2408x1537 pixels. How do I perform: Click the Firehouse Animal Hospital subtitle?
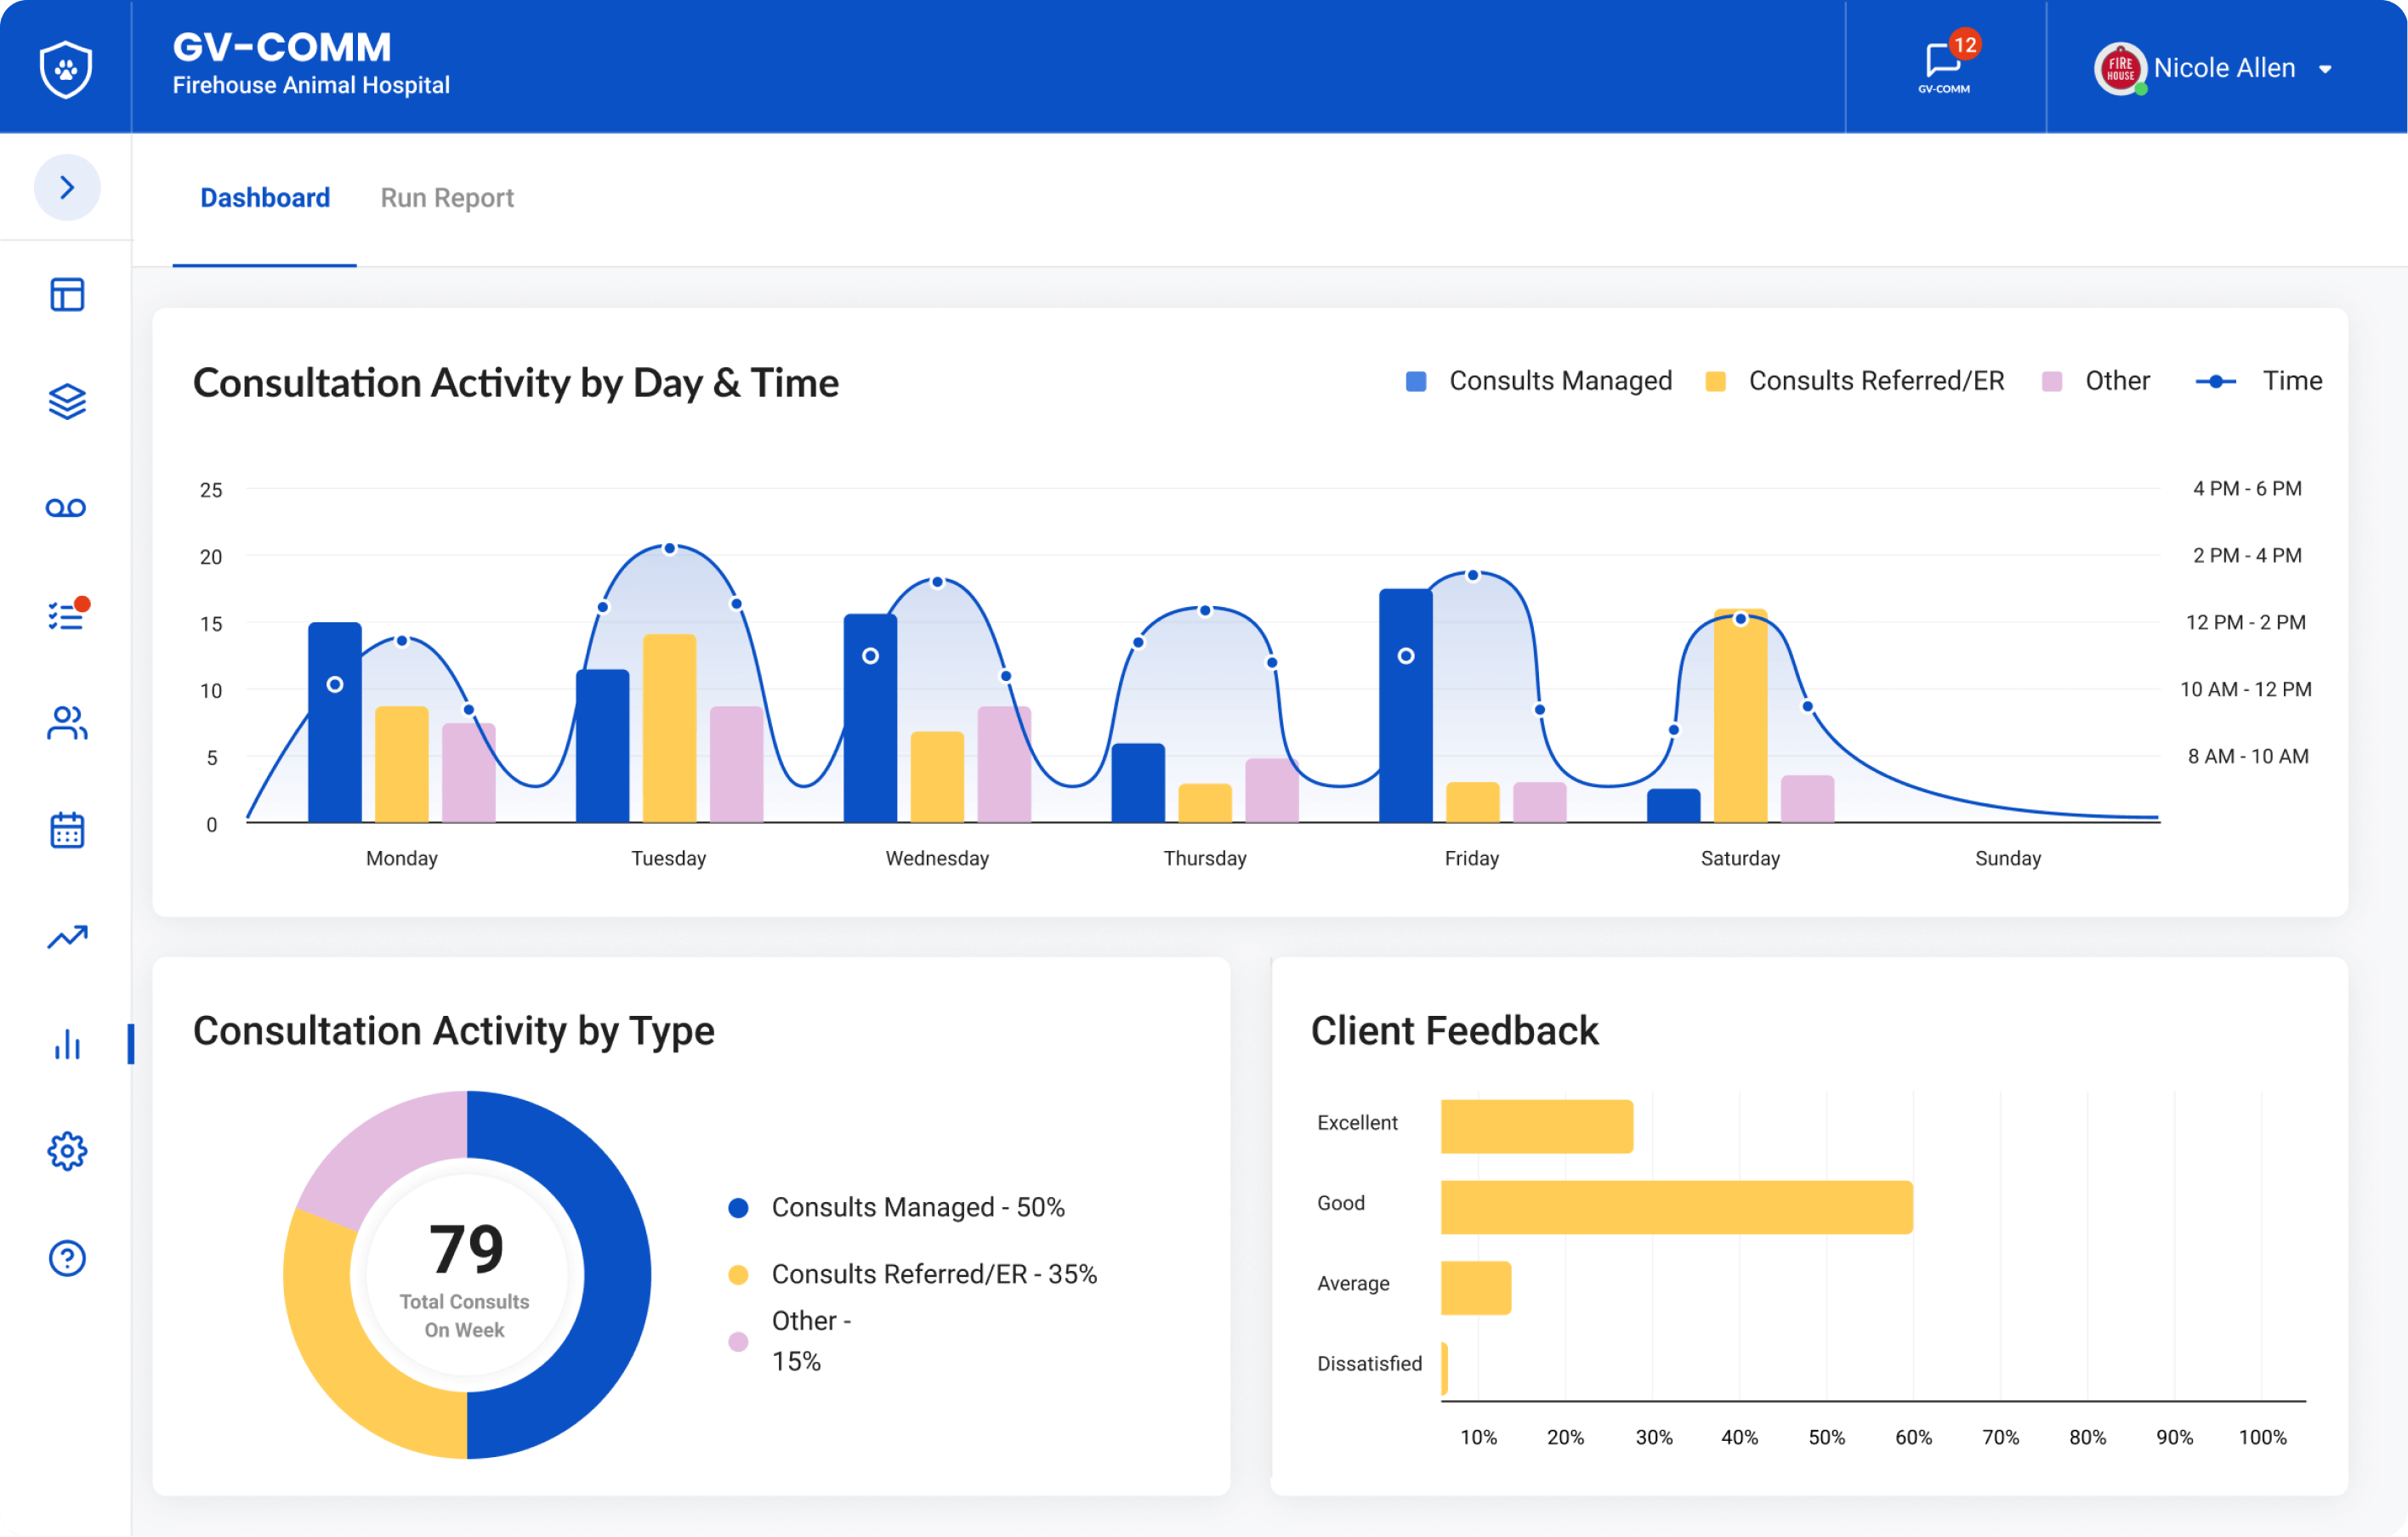311,86
